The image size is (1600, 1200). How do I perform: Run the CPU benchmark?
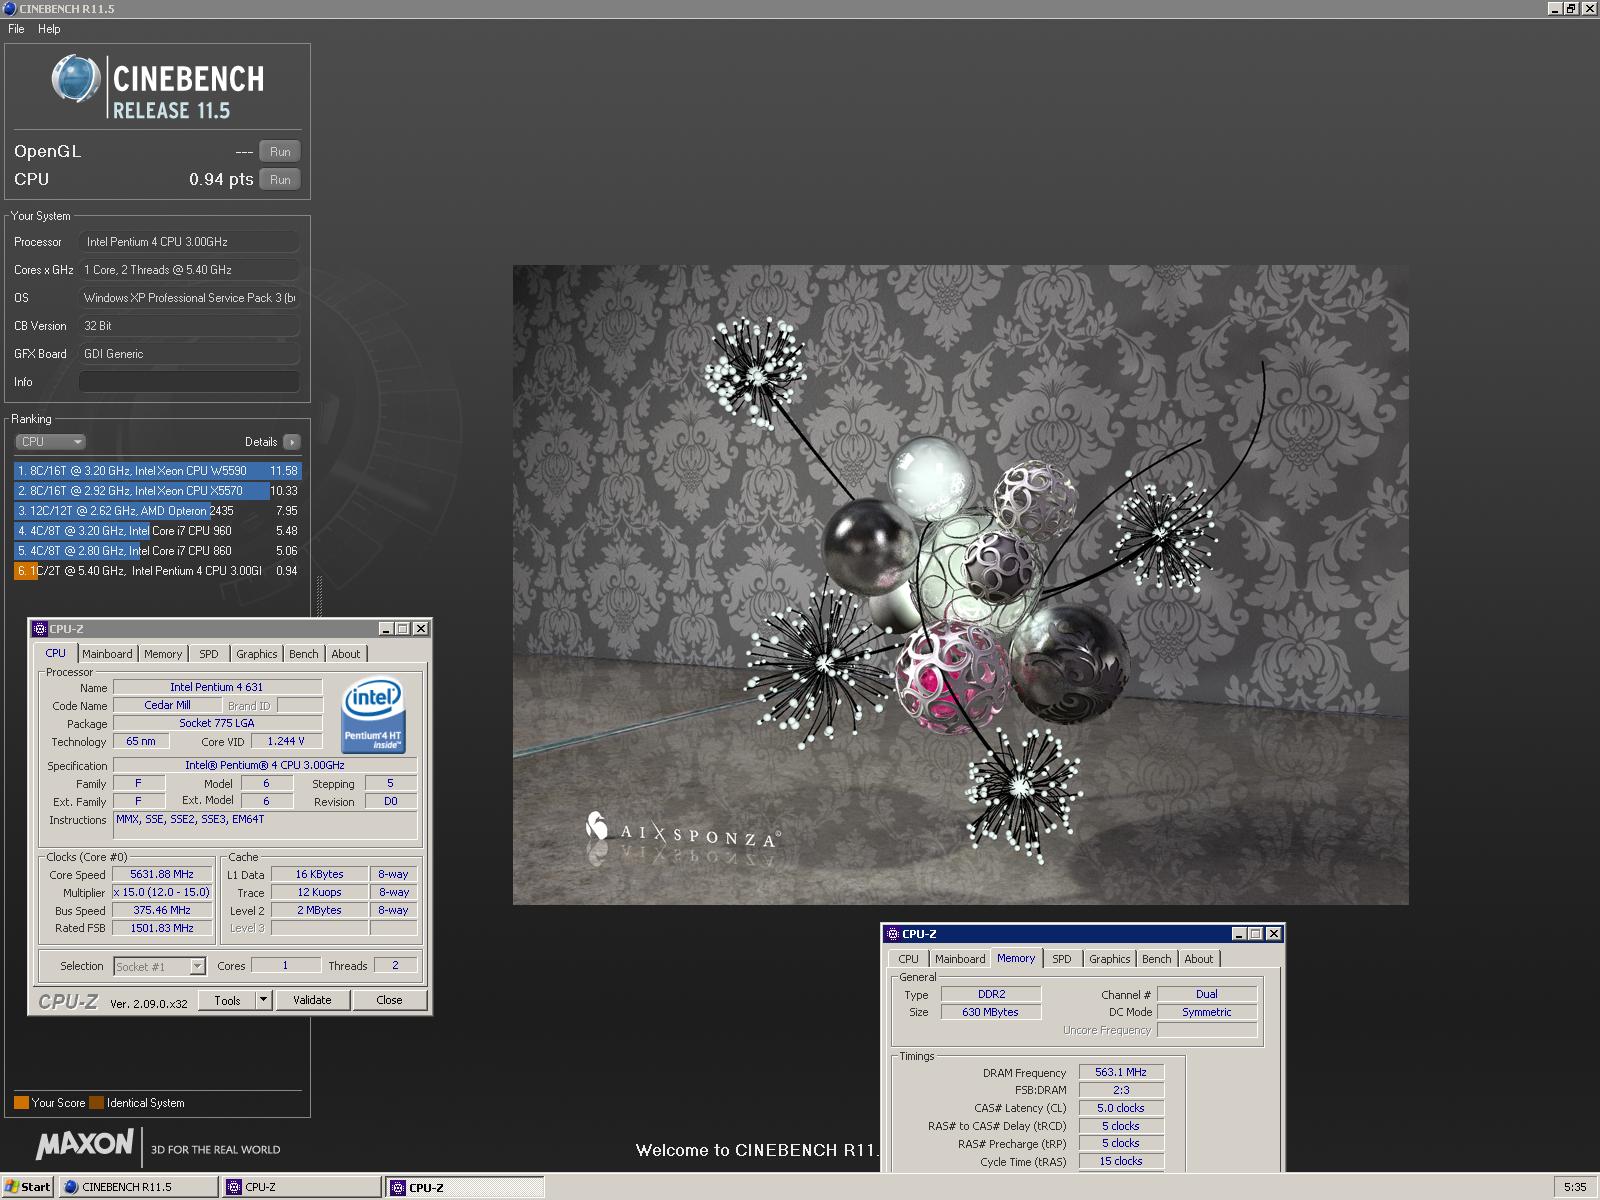(x=280, y=180)
